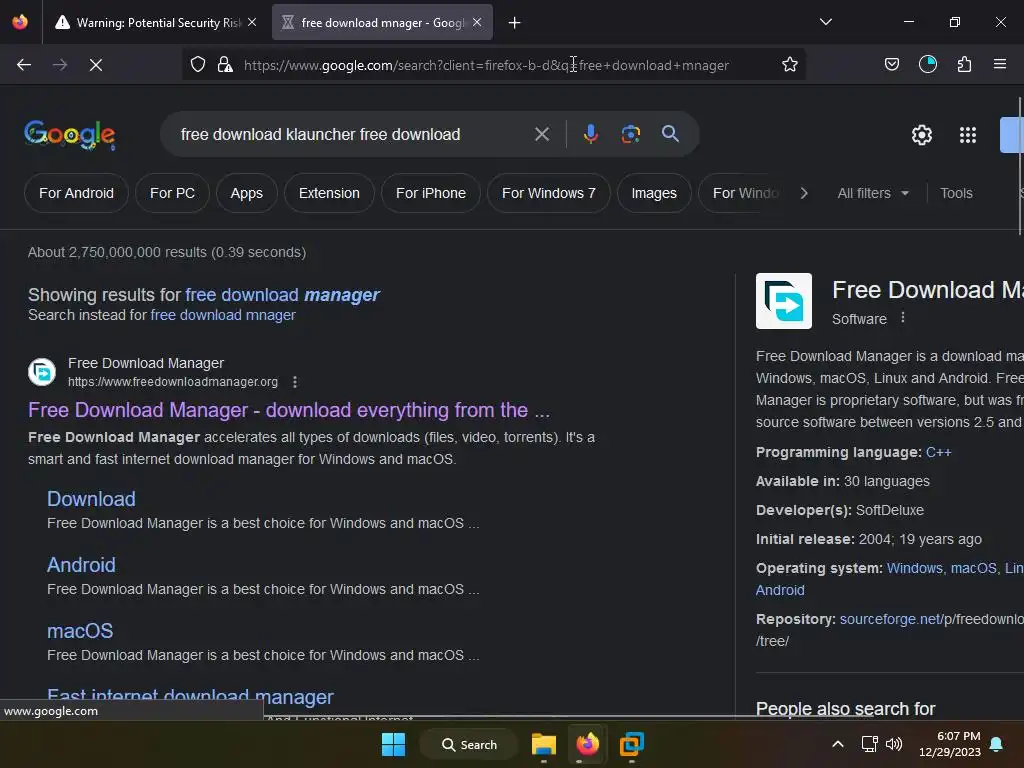This screenshot has width=1024, height=768.
Task: Click the site padlock security icon
Action: [x=225, y=65]
